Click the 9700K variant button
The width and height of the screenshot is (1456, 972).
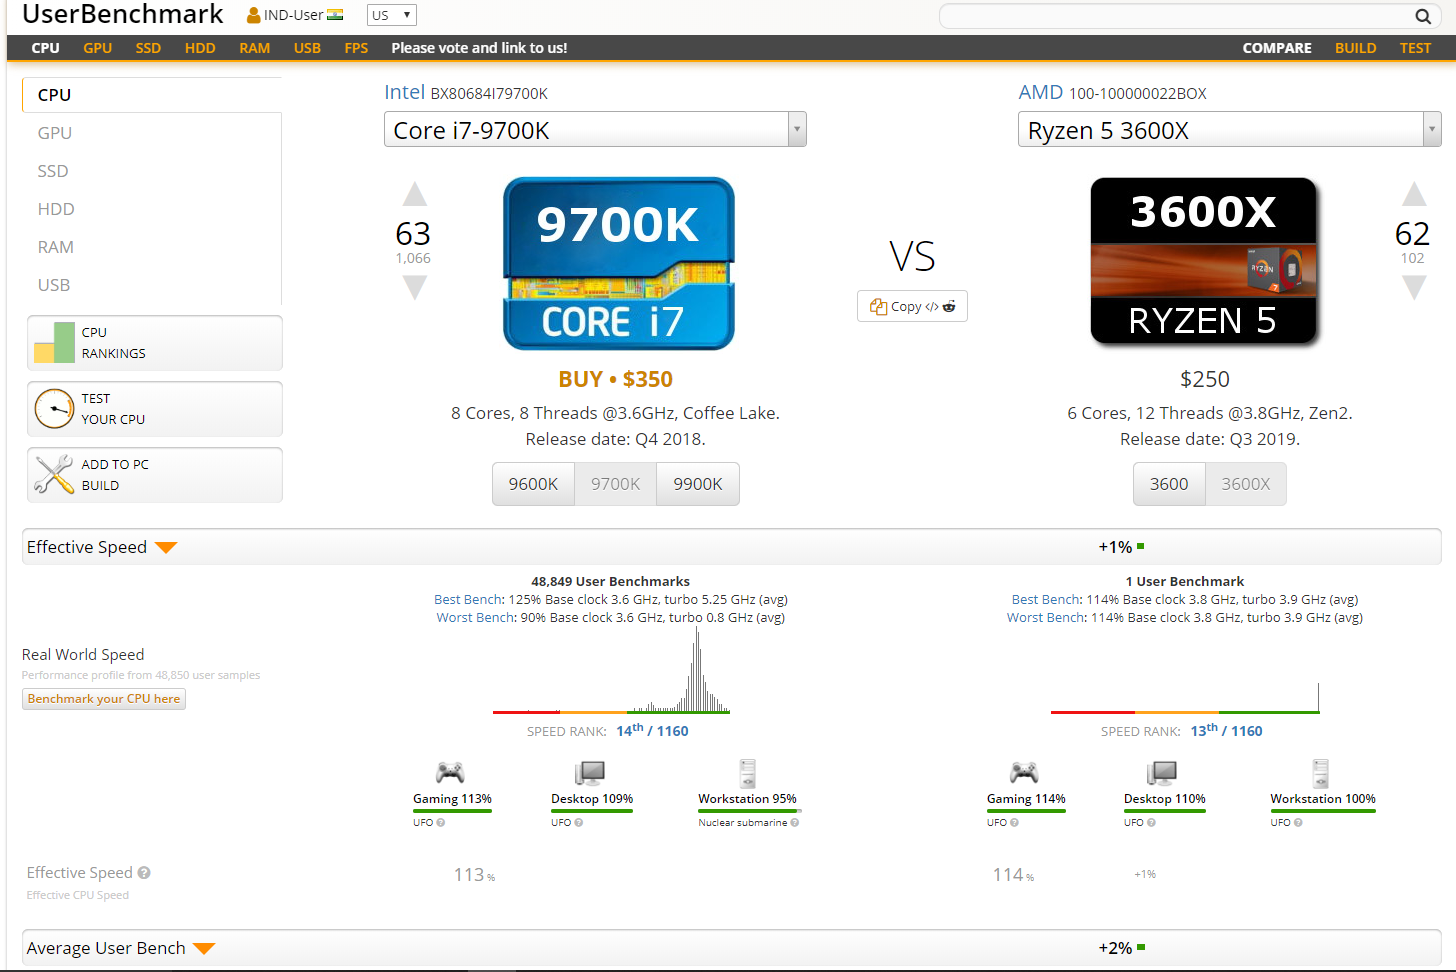tap(615, 484)
